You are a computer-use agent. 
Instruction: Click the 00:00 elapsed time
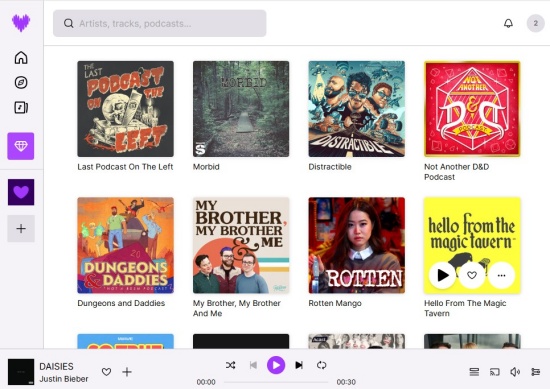[206, 382]
